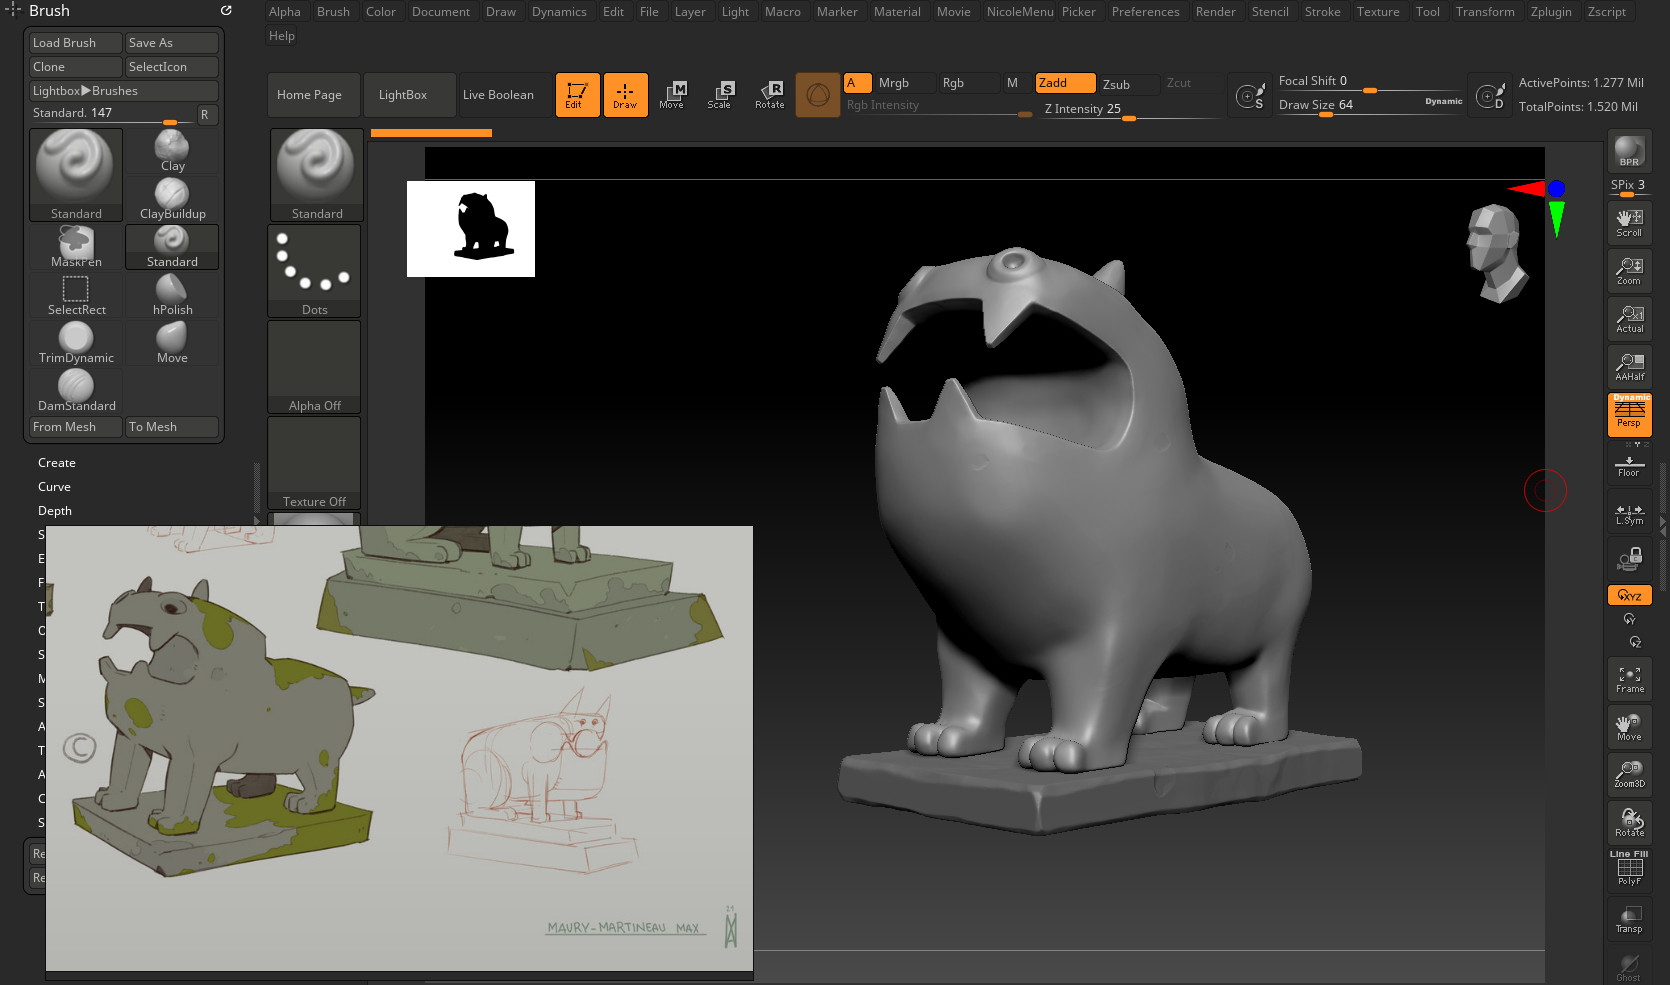
Task: Click the Zoom canvas icon
Action: (x=1629, y=271)
